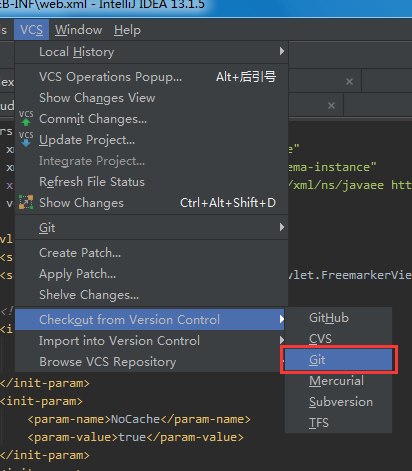Screen dimensions: 412x471
Task: Click the opening <init-param> tag line
Action: click(x=41, y=401)
